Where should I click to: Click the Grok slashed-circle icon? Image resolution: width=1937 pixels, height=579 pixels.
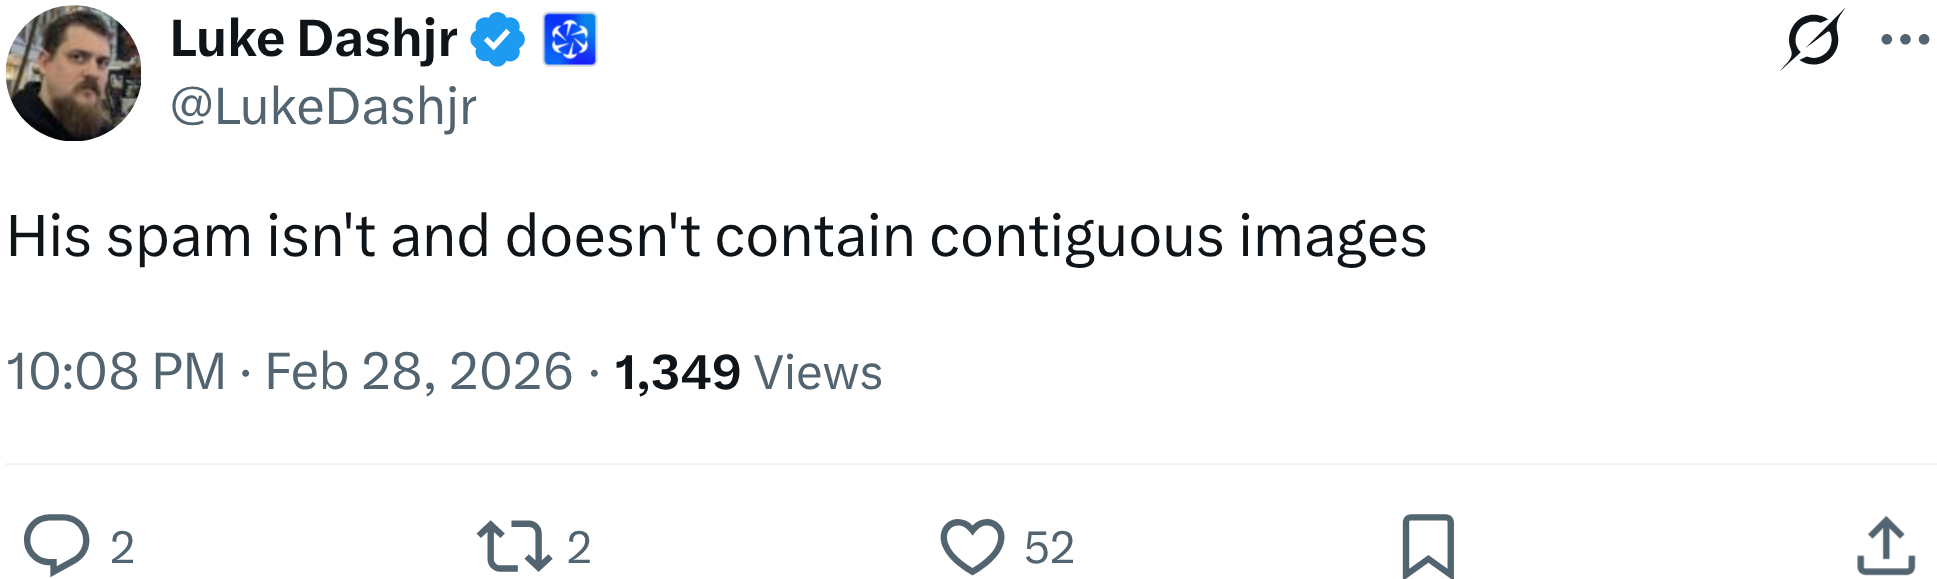(x=1812, y=41)
